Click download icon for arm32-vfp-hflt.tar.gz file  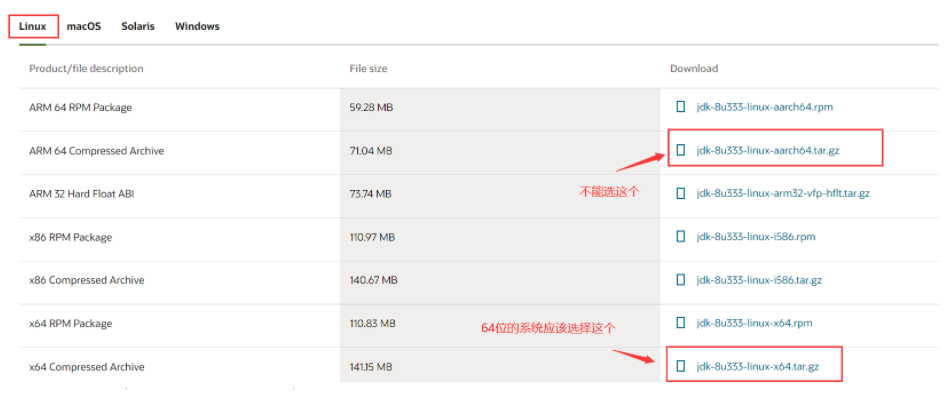click(x=680, y=193)
